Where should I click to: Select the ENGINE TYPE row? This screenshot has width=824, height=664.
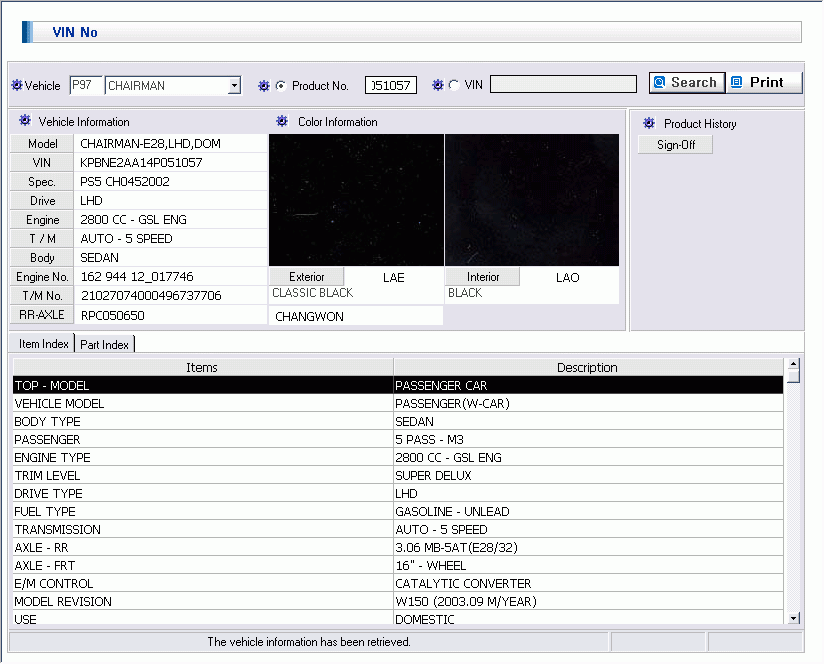coord(398,457)
